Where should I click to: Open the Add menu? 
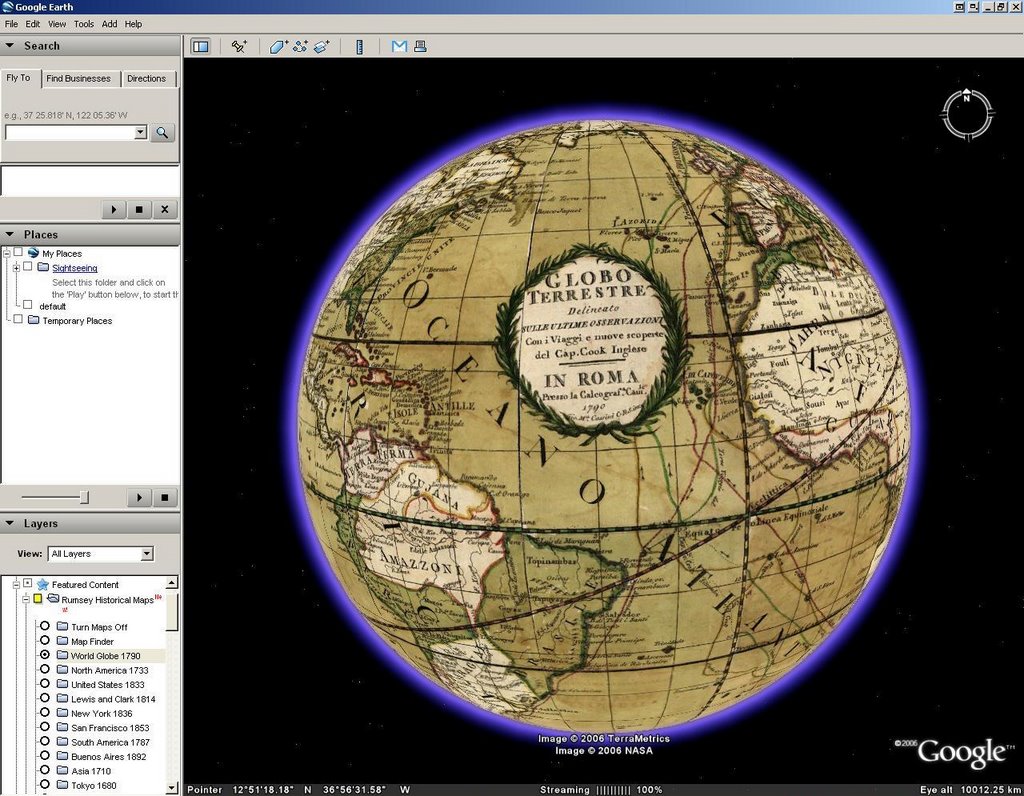tap(109, 24)
